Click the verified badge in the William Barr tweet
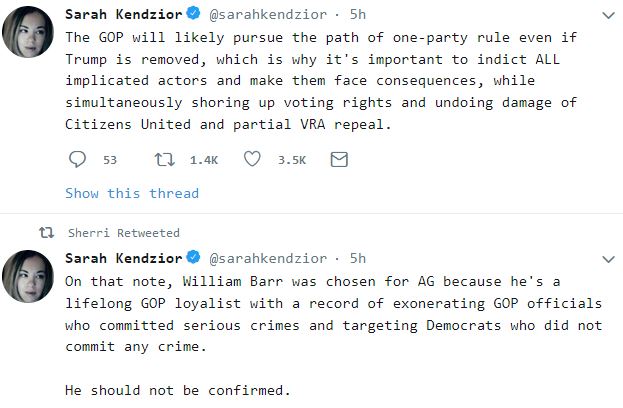The width and height of the screenshot is (623, 408). (x=193, y=258)
